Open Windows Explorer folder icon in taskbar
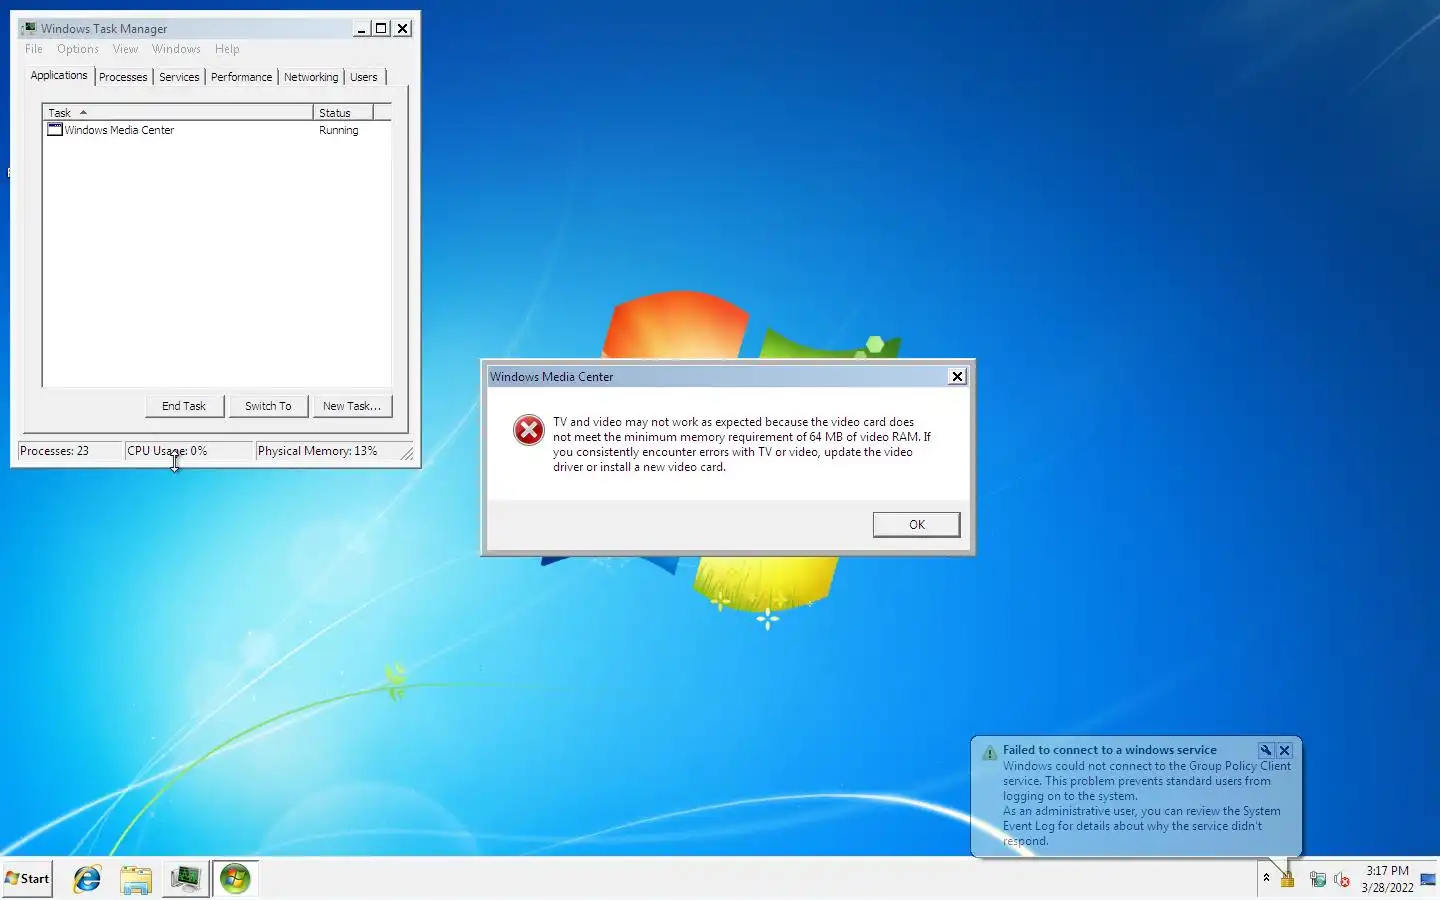This screenshot has height=900, width=1440. (x=135, y=879)
